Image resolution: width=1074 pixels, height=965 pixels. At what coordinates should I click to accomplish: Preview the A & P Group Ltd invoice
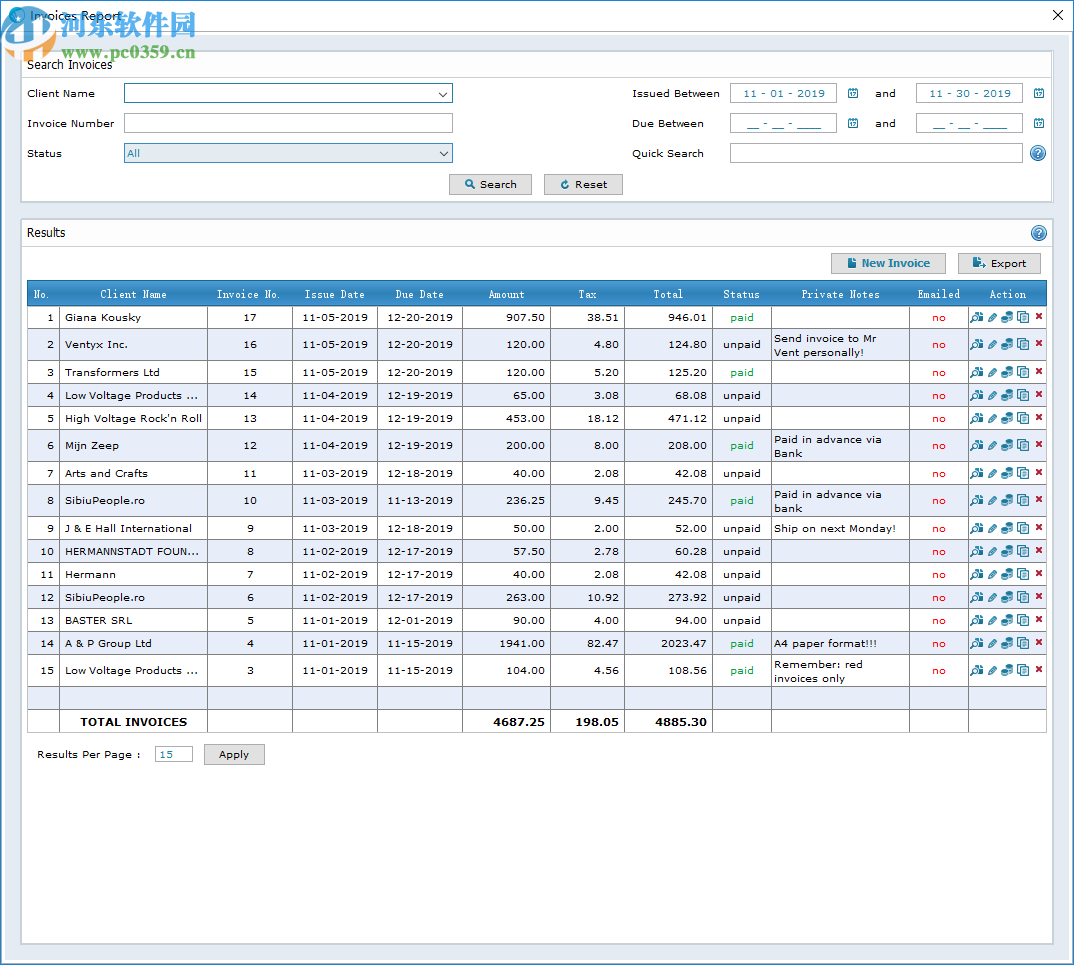976,644
